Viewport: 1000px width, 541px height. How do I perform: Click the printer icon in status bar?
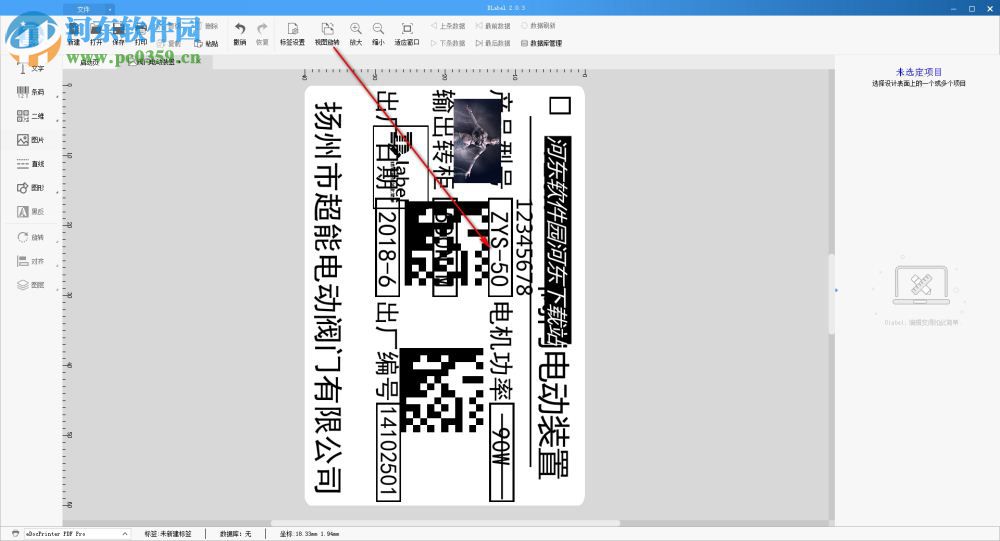pos(15,533)
